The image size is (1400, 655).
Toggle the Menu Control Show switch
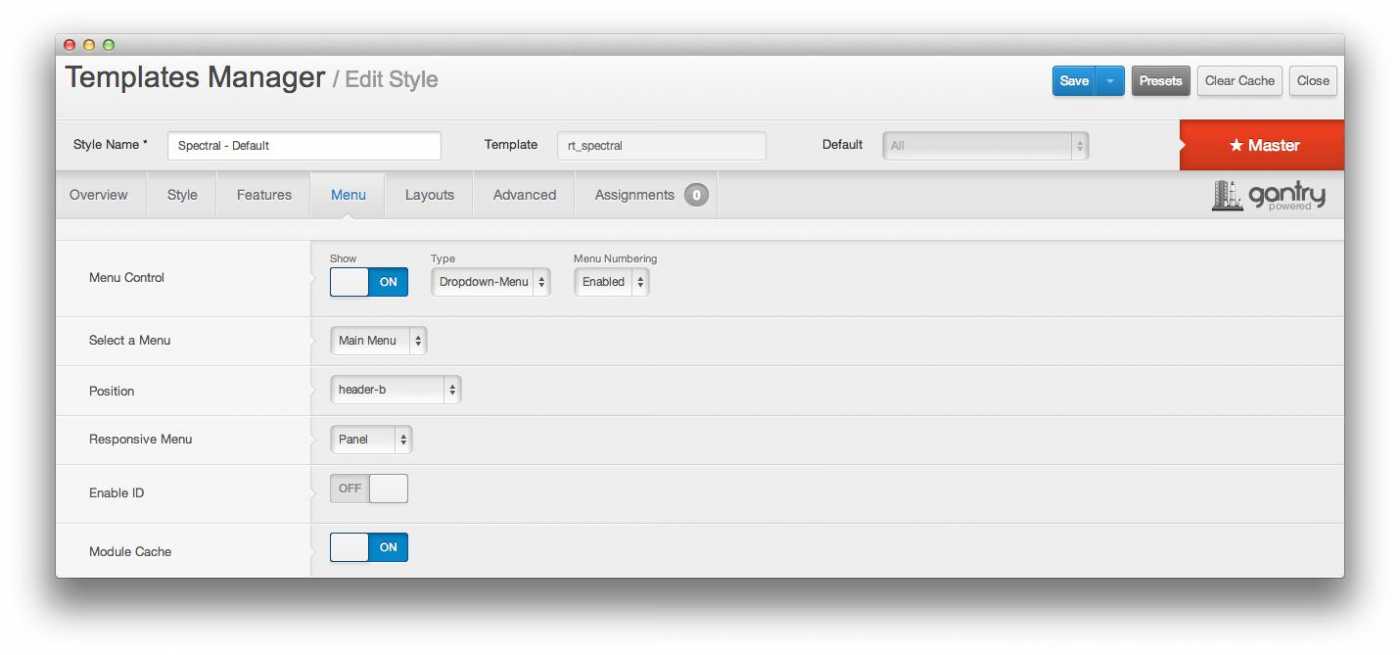pos(369,282)
